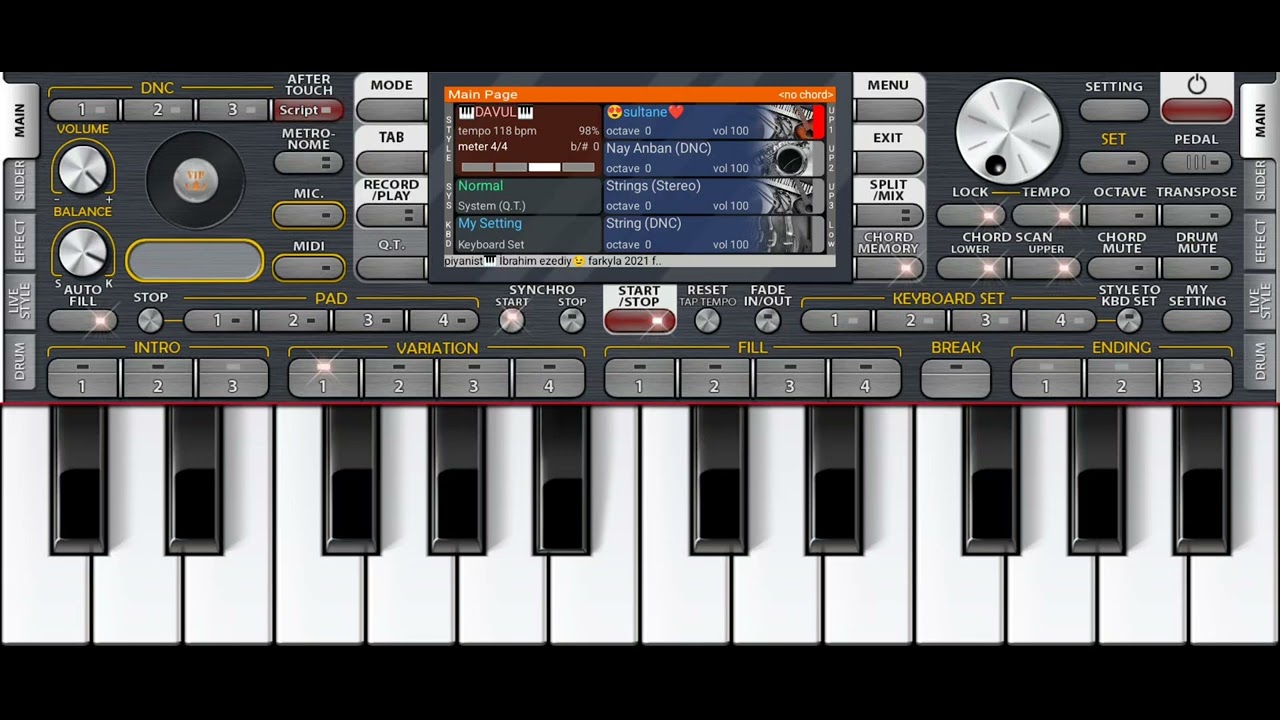This screenshot has width=1280, height=720.
Task: Select Ending 2
Action: [x=1121, y=378]
